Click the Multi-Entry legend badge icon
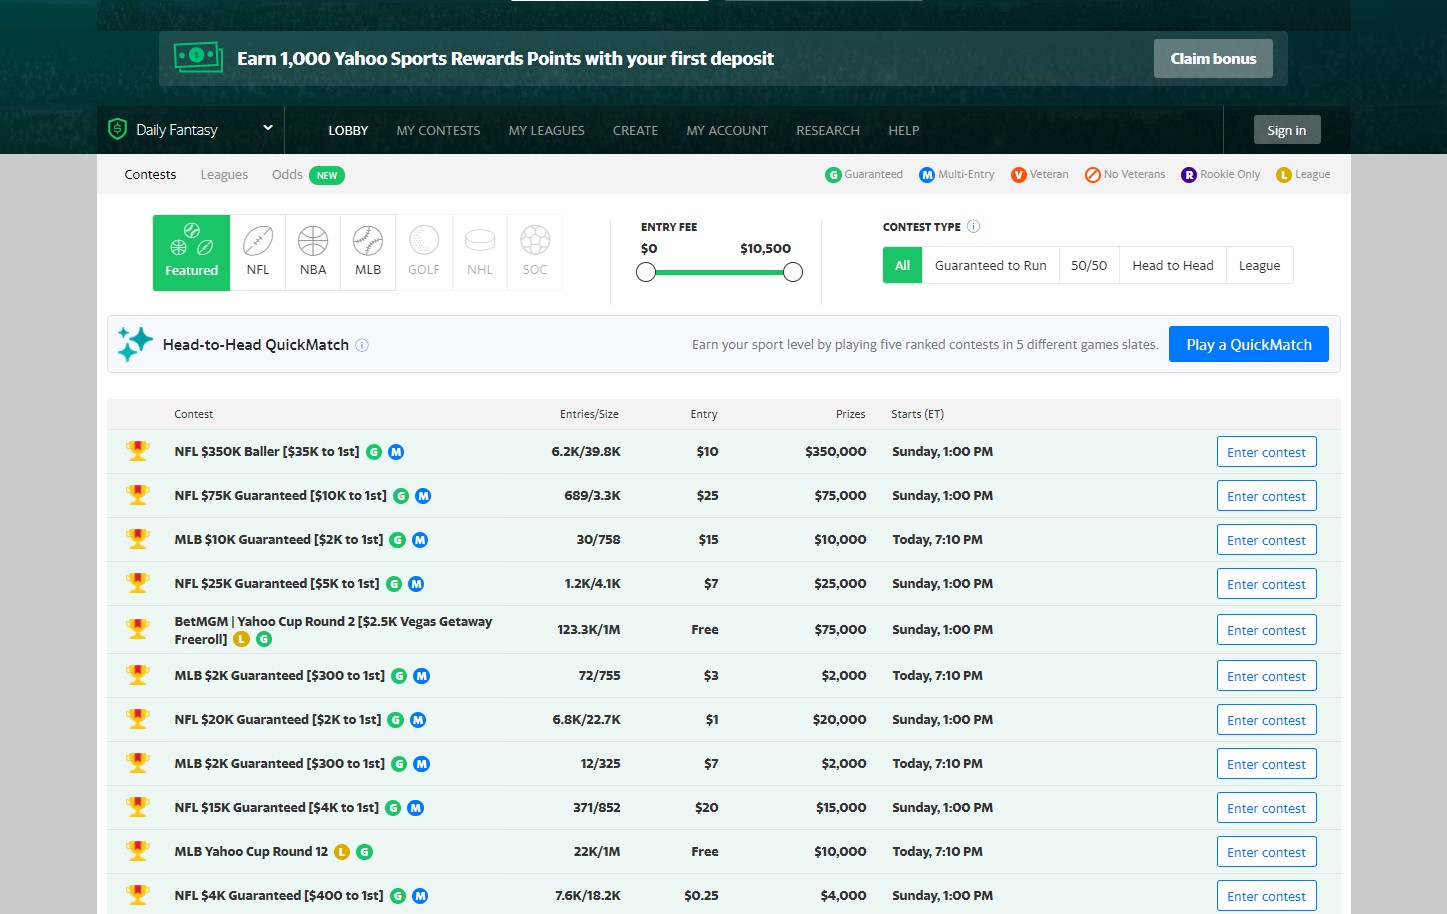The height and width of the screenshot is (914, 1447). (x=927, y=175)
